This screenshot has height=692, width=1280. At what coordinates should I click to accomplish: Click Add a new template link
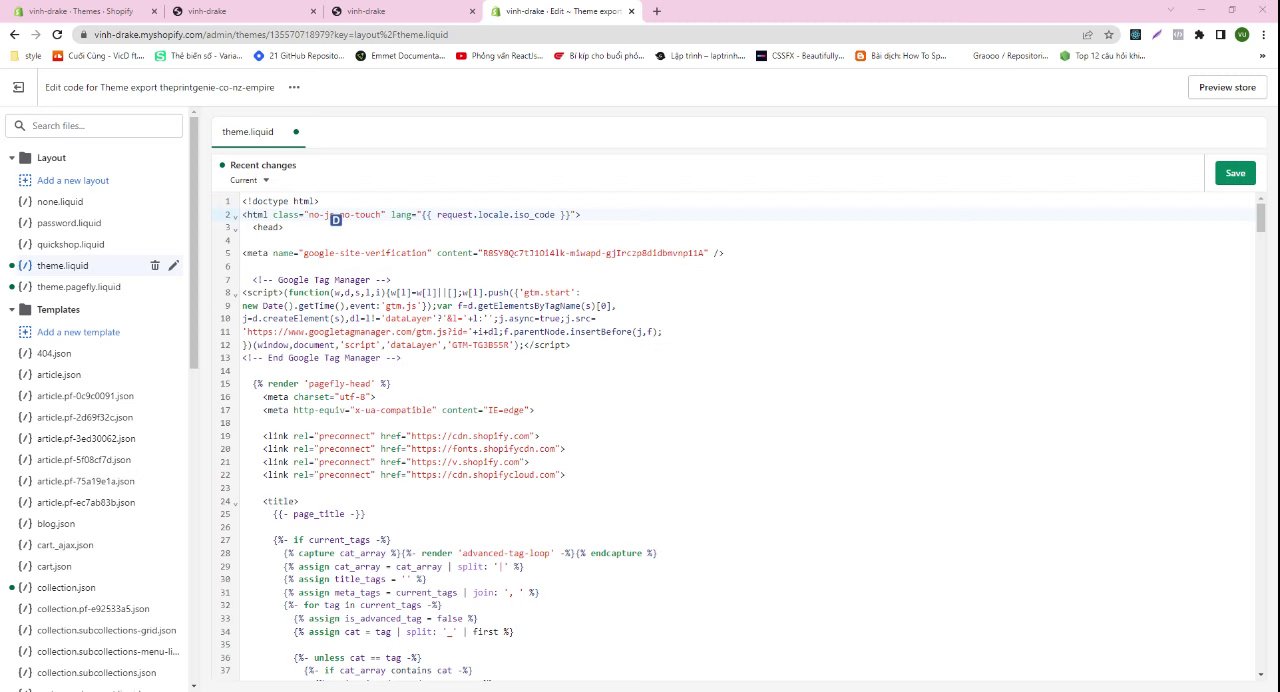click(x=78, y=332)
